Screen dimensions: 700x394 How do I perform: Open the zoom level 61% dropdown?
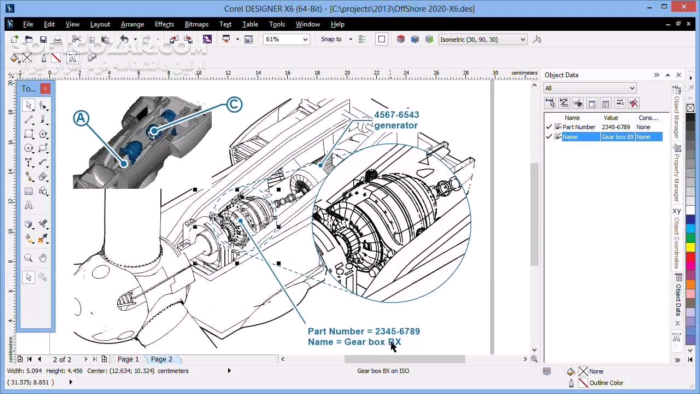click(305, 40)
